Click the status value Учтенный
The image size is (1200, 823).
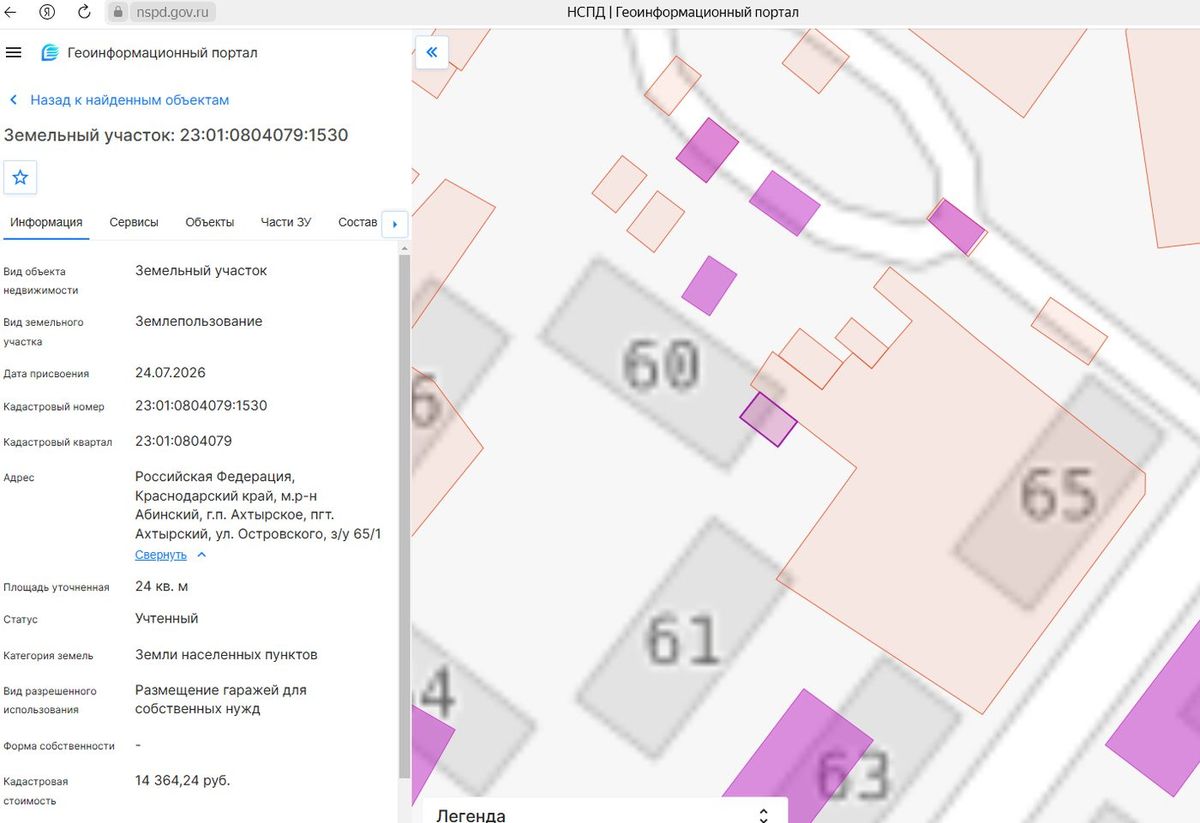click(167, 618)
